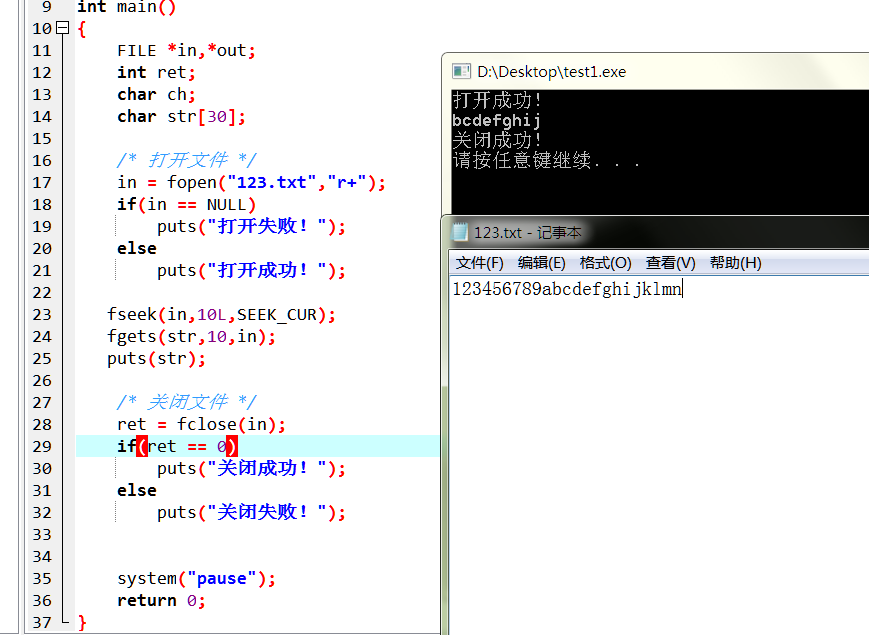The image size is (869, 635).
Task: Click the Notepad icon in 123.txt title bar
Action: (460, 231)
